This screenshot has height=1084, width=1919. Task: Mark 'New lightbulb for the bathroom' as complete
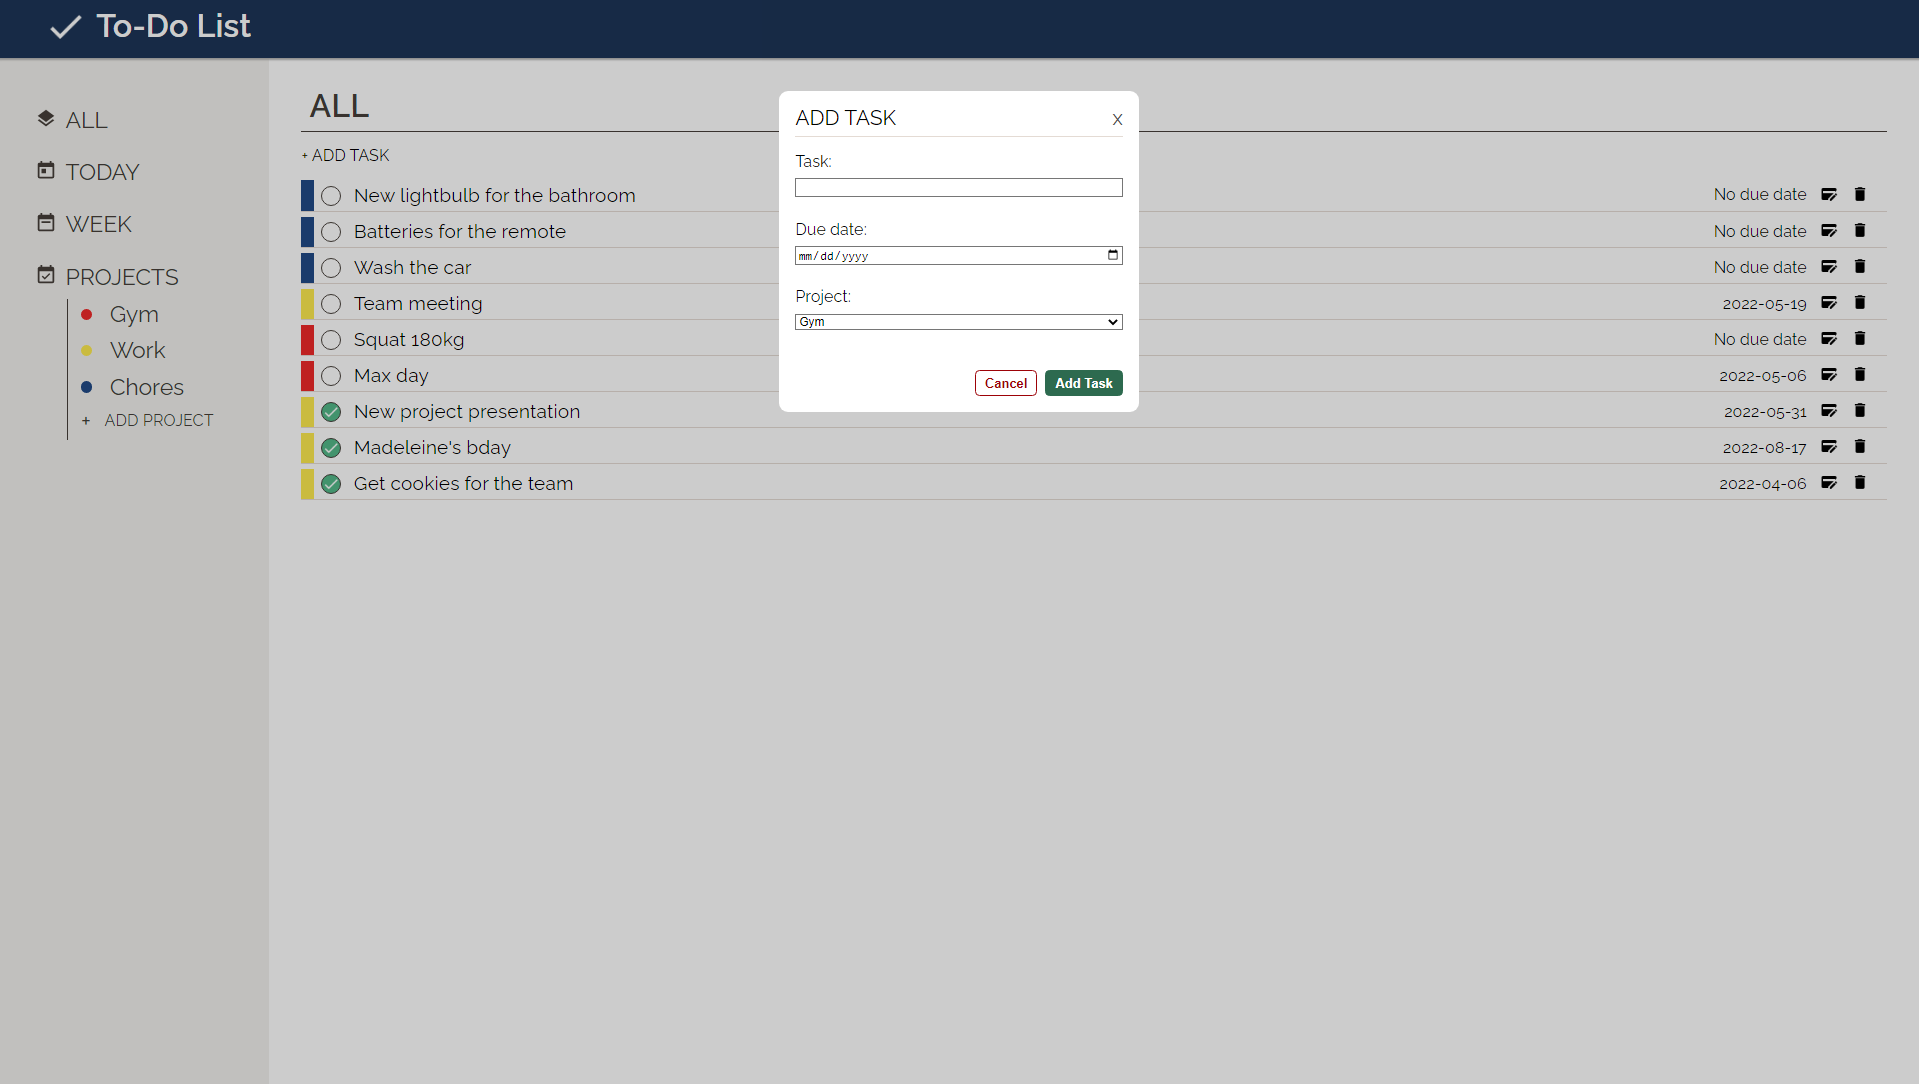coord(331,196)
